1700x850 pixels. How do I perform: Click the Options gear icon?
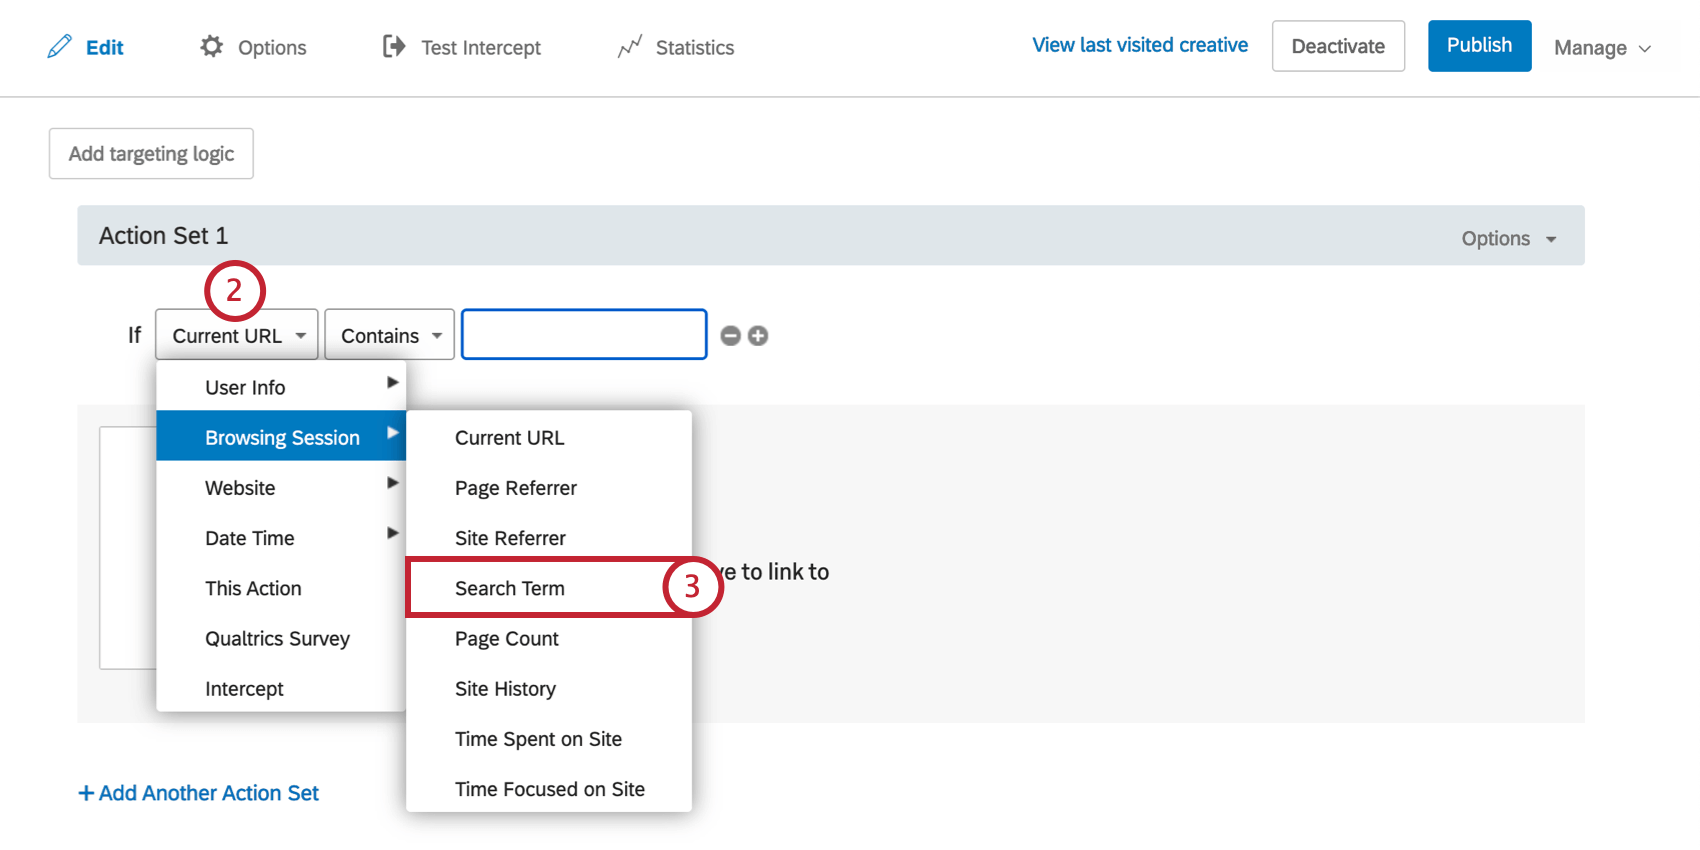click(x=211, y=46)
